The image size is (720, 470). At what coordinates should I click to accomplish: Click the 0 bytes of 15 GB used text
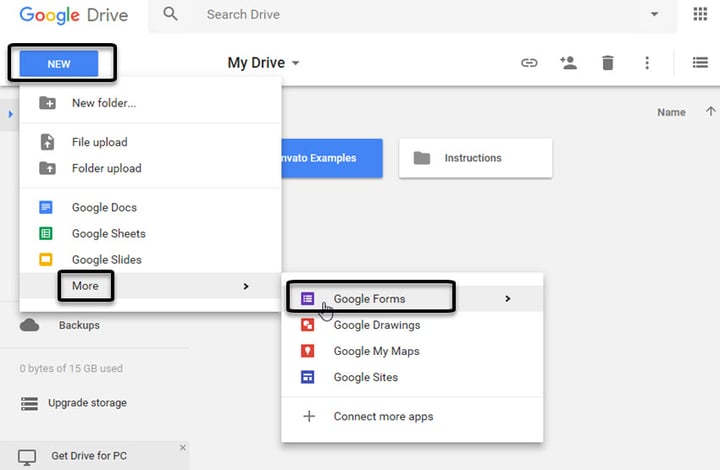click(x=71, y=368)
